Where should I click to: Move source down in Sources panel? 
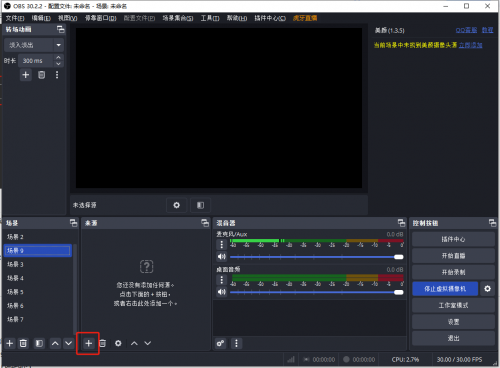pyautogui.click(x=148, y=343)
